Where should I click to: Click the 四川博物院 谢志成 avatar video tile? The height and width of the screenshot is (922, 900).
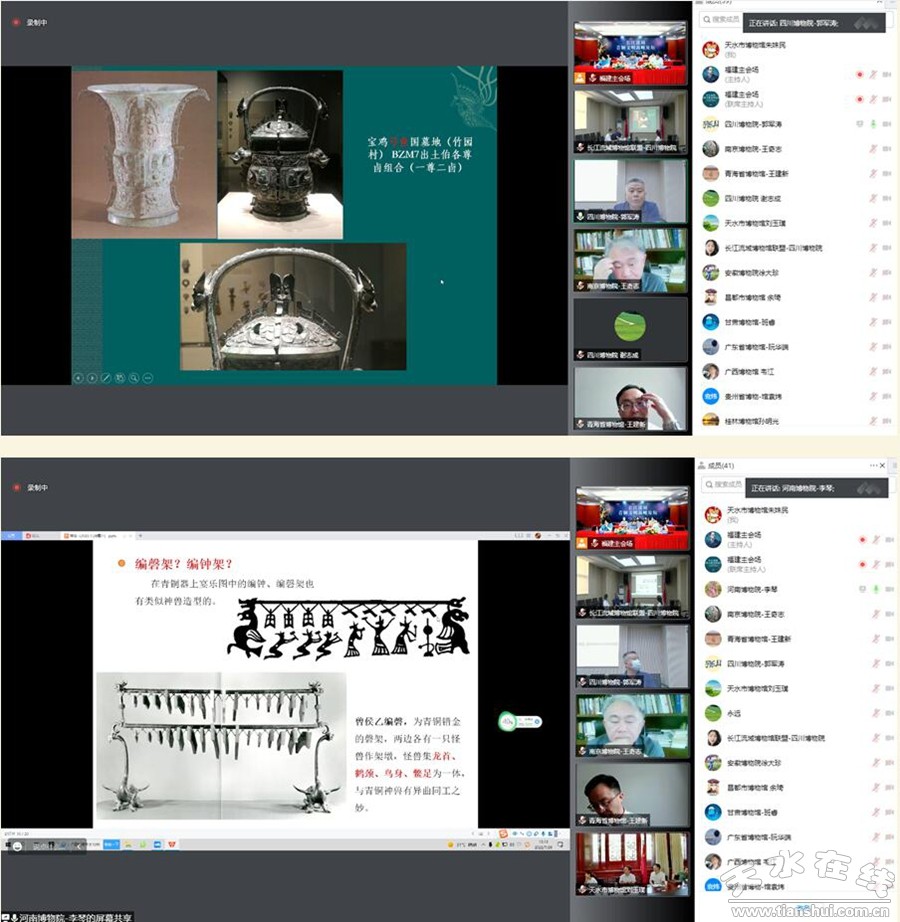click(631, 328)
